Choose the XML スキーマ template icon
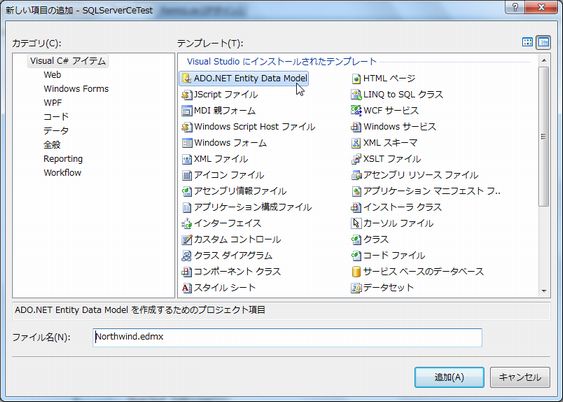The width and height of the screenshot is (563, 402). point(356,143)
